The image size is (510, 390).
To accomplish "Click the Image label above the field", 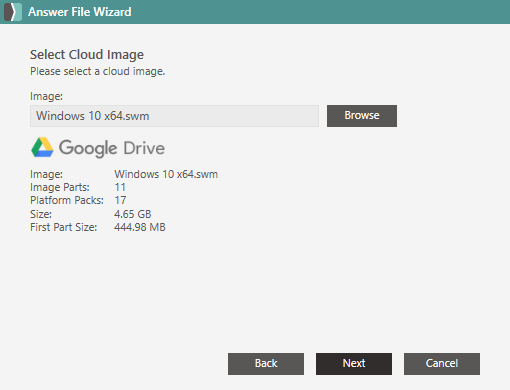I will pos(46,96).
